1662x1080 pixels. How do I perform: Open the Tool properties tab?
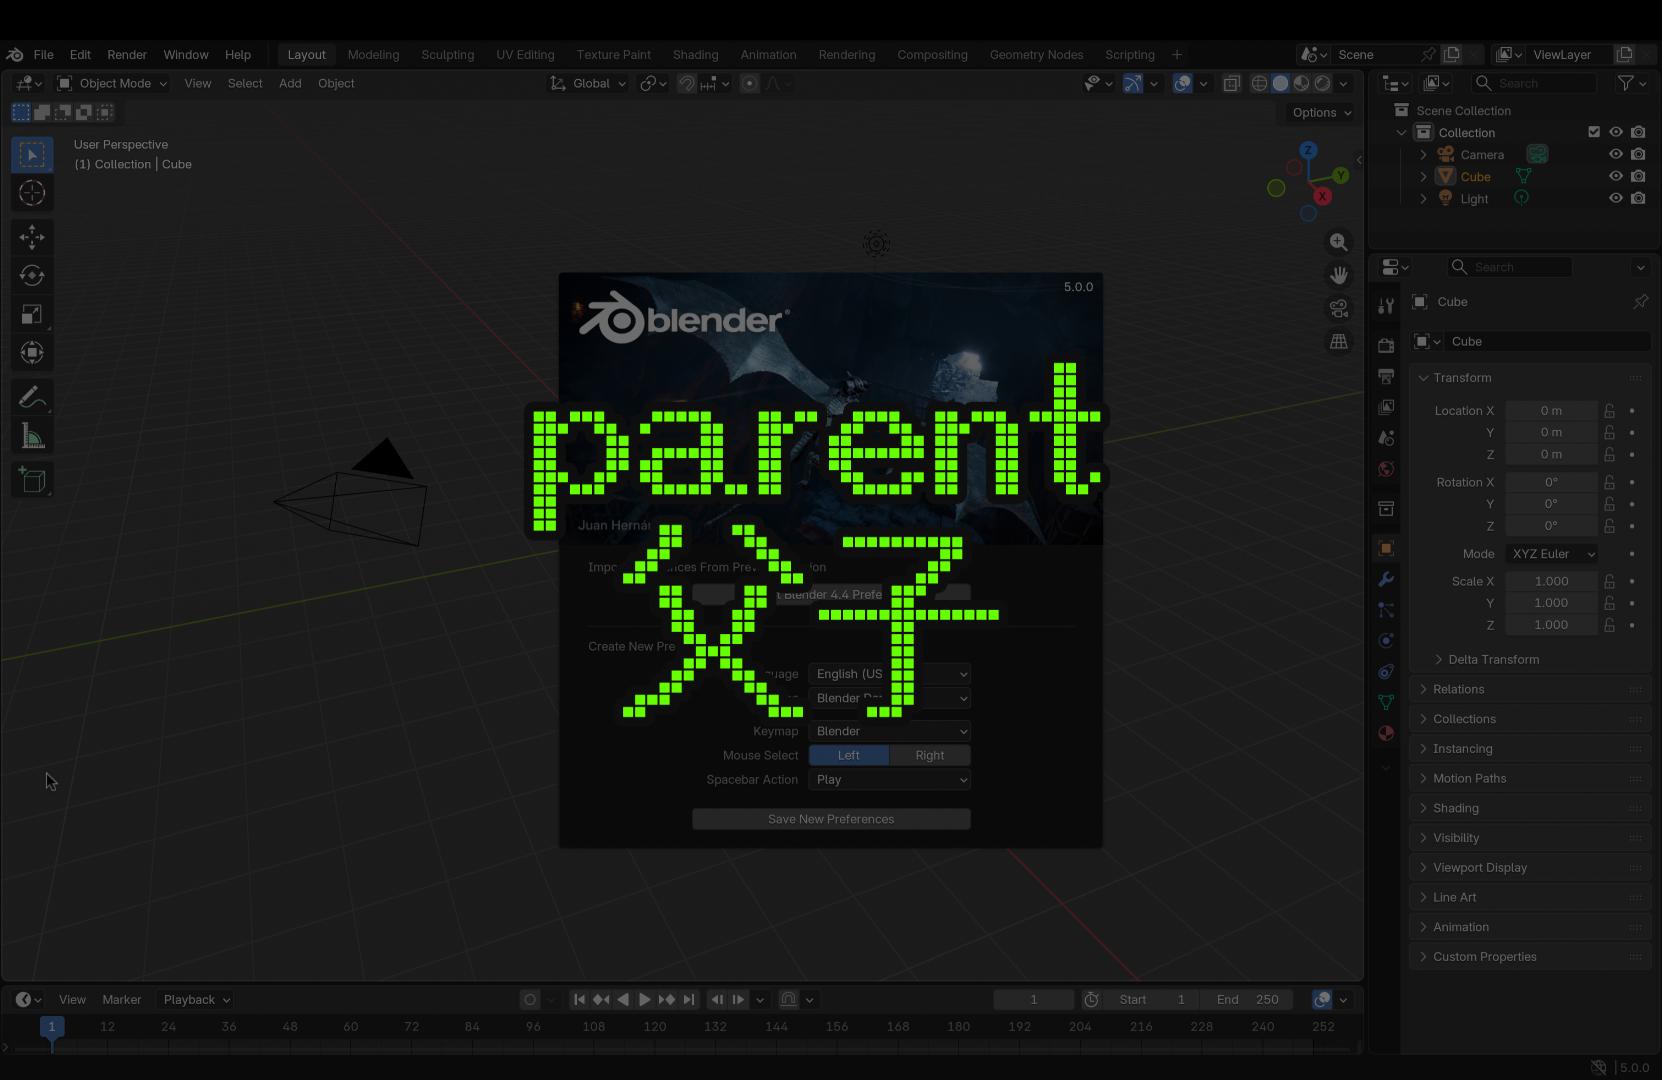(x=1386, y=306)
